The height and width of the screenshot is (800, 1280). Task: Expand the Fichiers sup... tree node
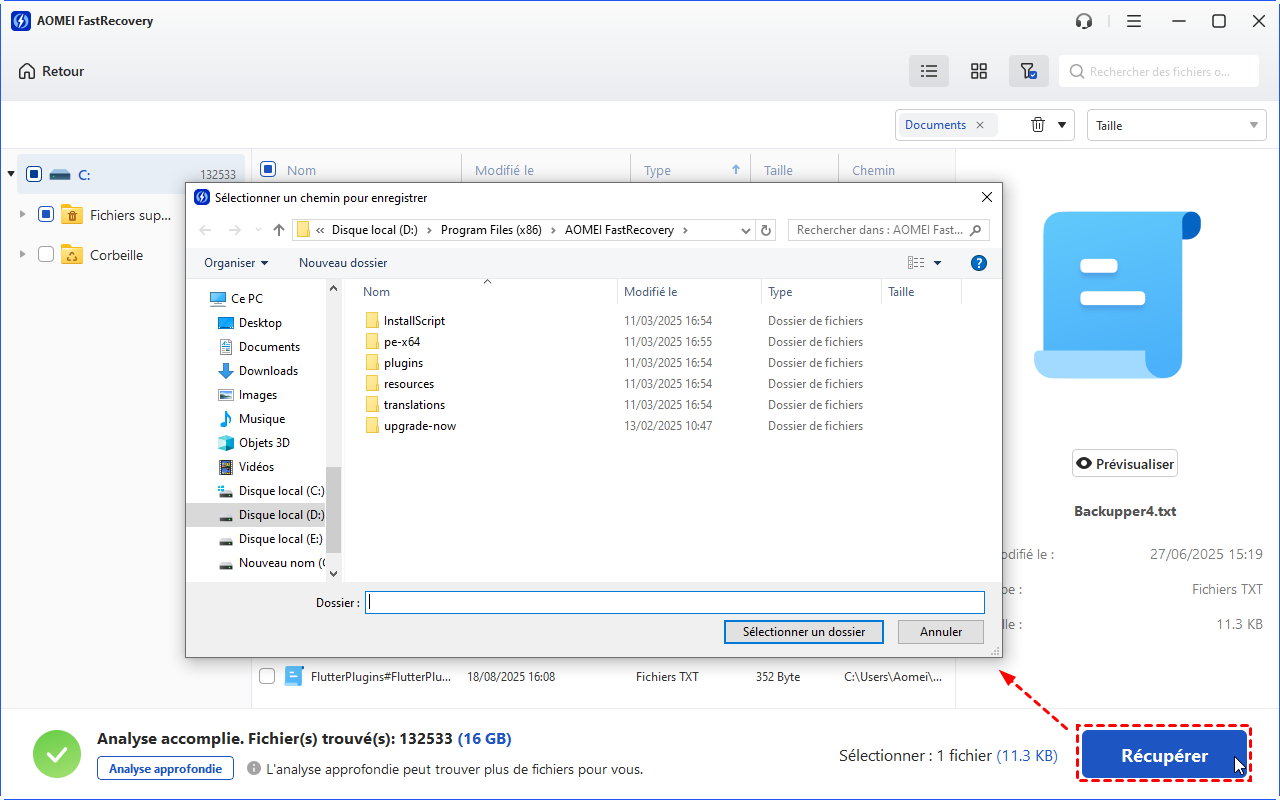click(22, 214)
